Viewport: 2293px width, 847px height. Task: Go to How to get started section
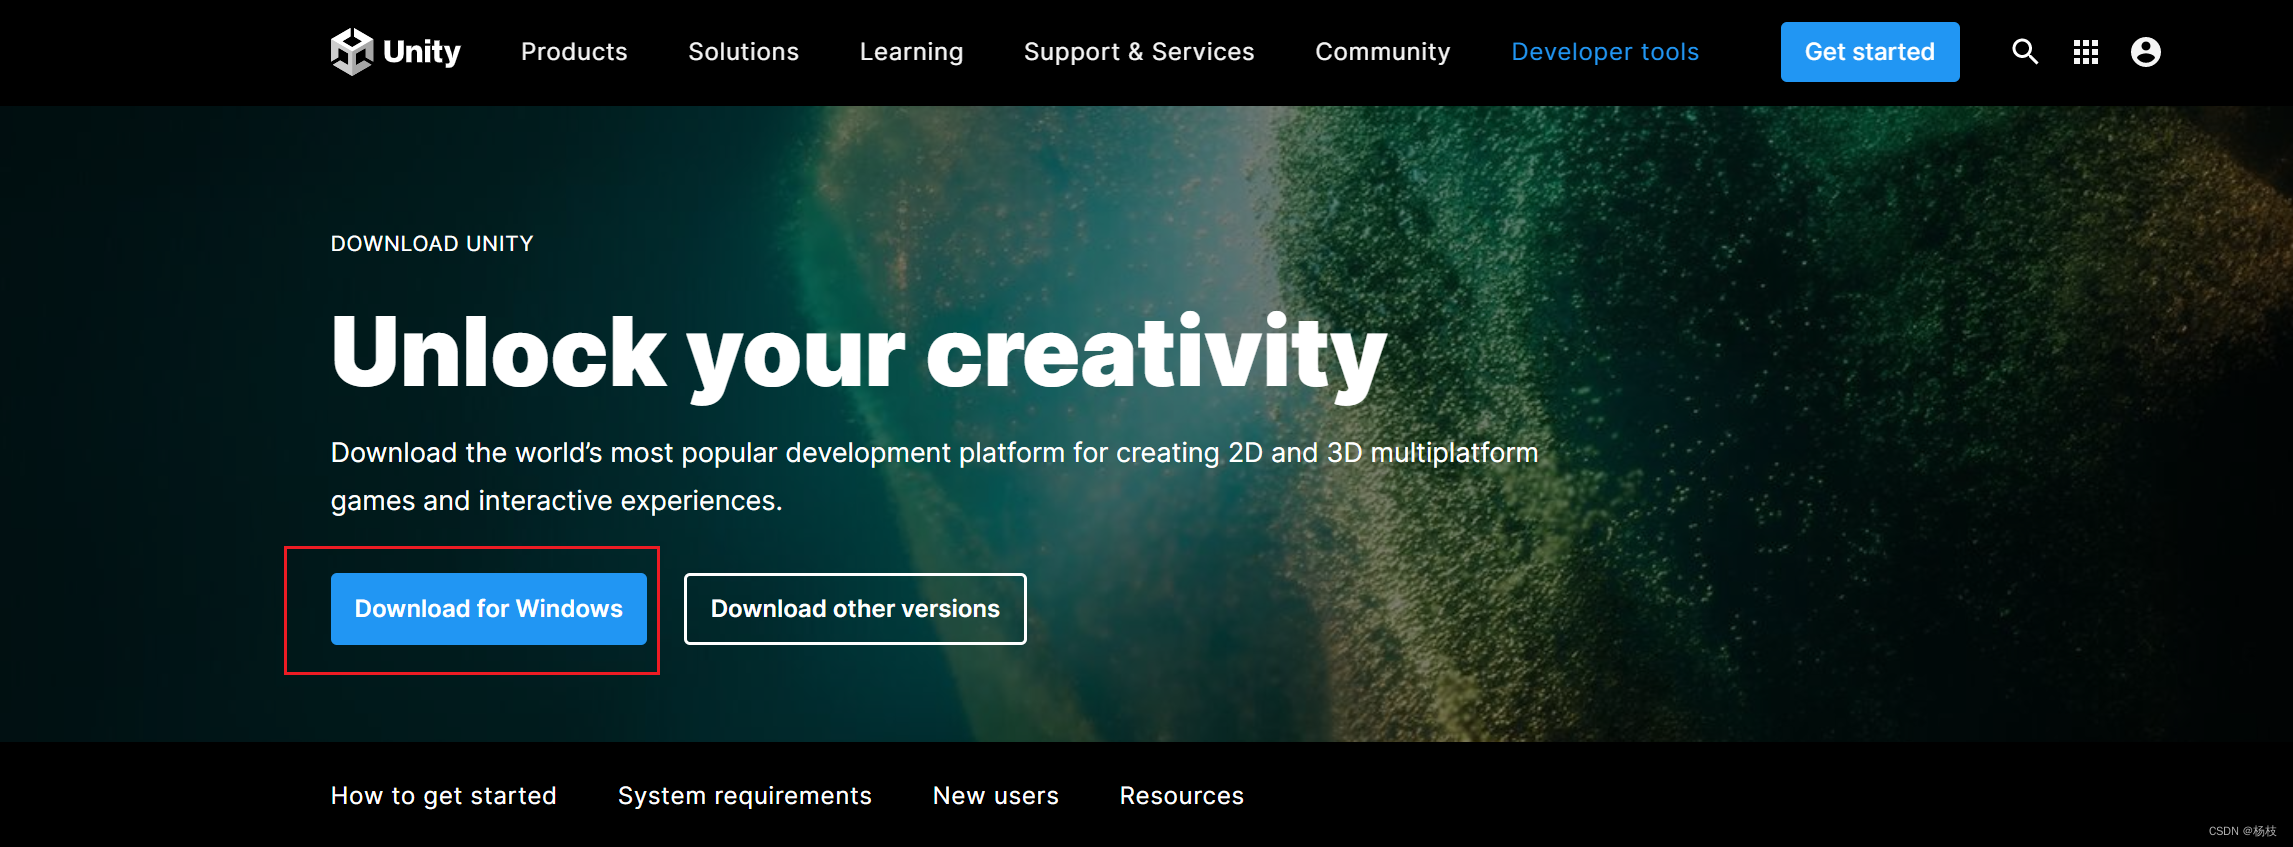tap(443, 796)
